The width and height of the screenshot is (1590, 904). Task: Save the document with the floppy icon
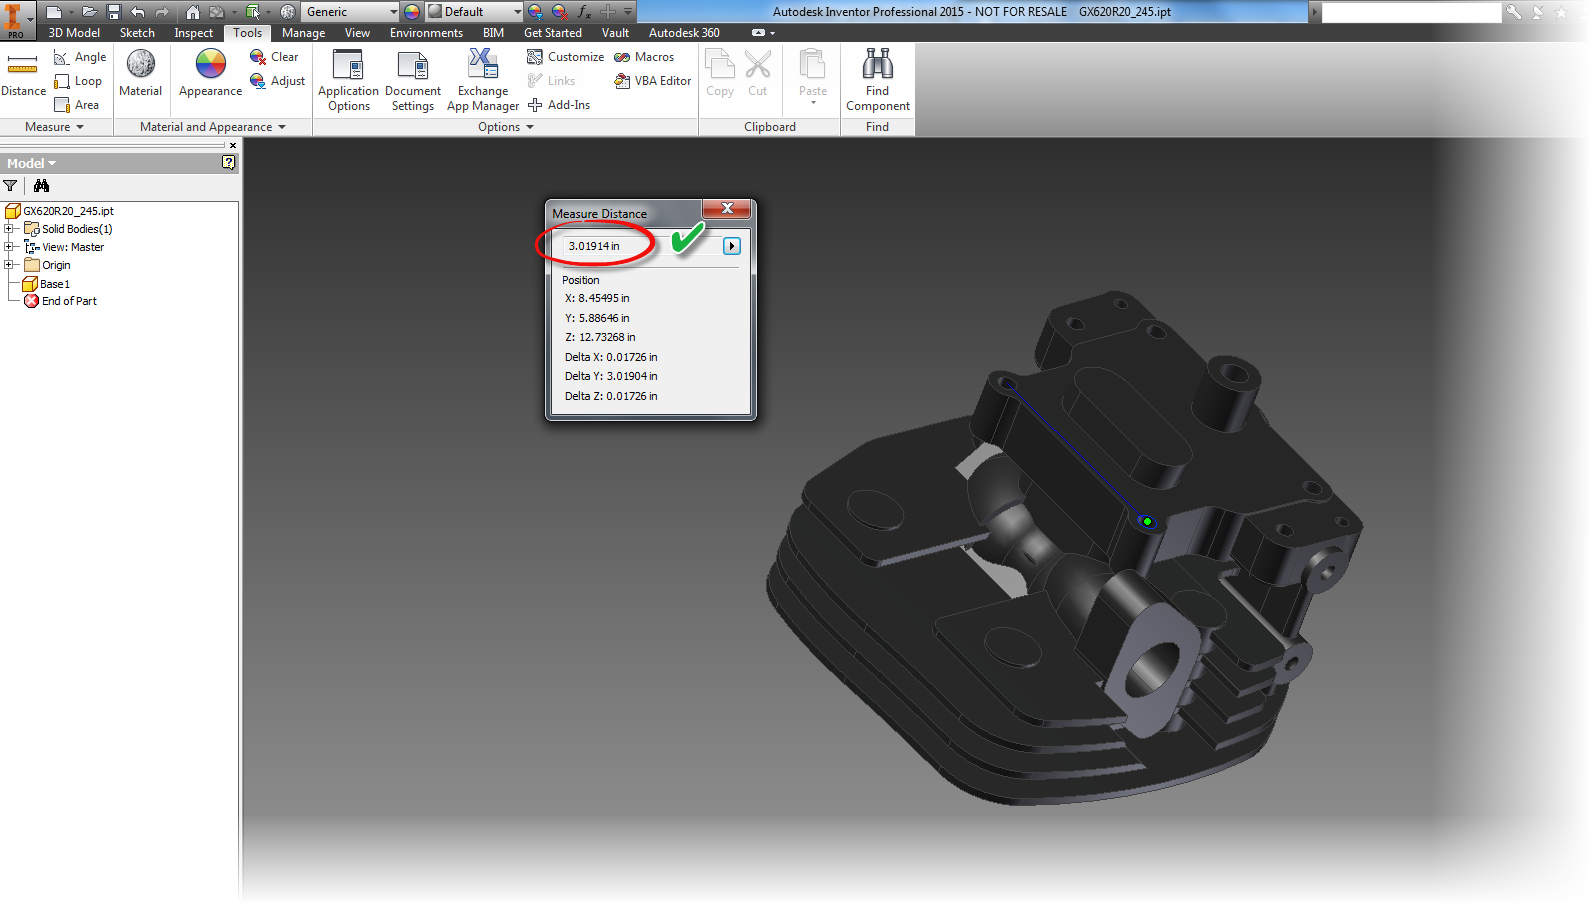click(x=113, y=12)
